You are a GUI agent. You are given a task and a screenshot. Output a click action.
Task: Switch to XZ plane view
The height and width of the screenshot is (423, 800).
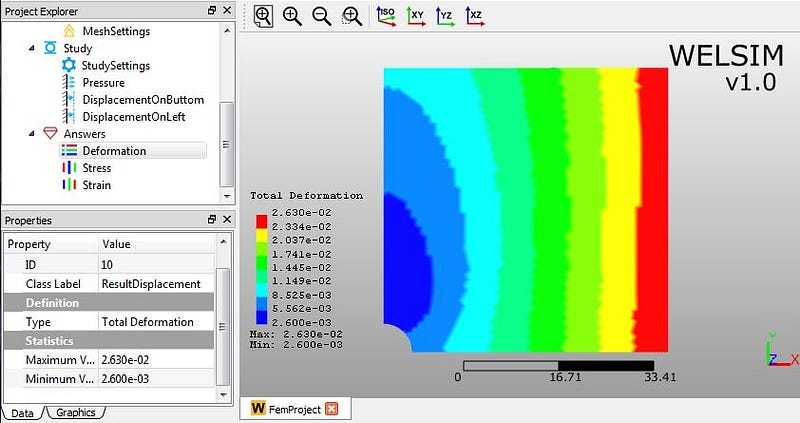pyautogui.click(x=475, y=16)
